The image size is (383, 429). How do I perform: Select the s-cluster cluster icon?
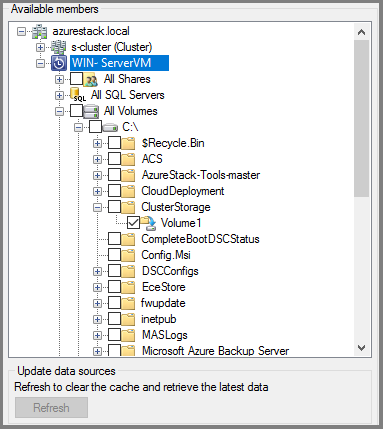59,47
